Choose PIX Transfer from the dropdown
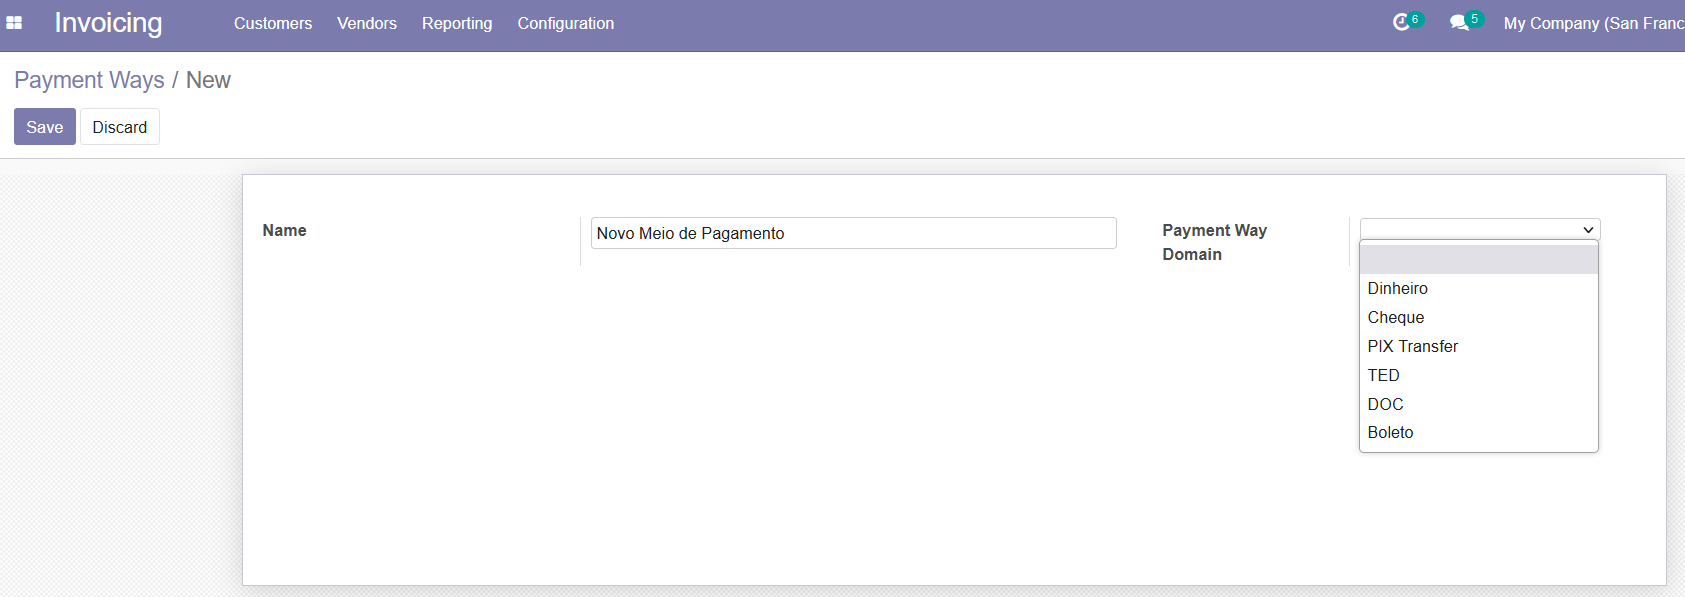Viewport: 1685px width, 597px height. pos(1479,346)
